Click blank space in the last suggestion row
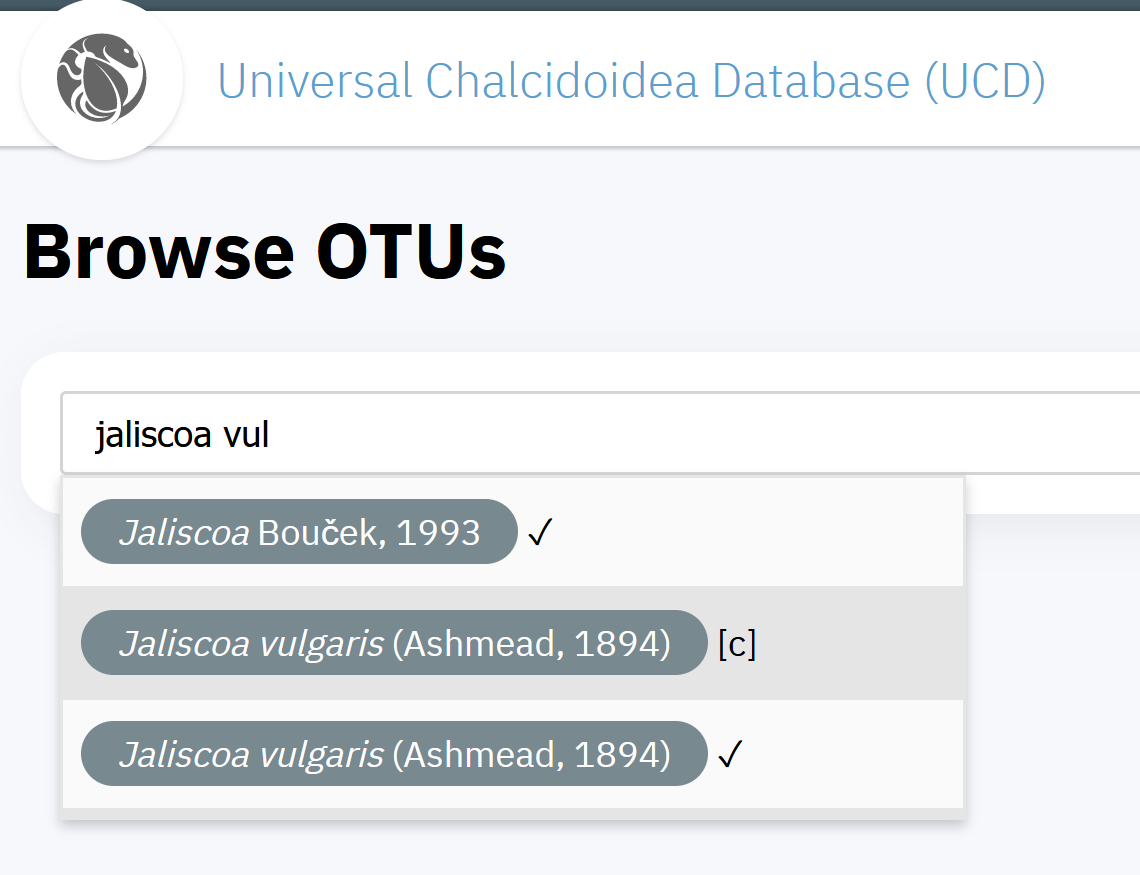Screen dimensions: 1140x875 (851, 754)
